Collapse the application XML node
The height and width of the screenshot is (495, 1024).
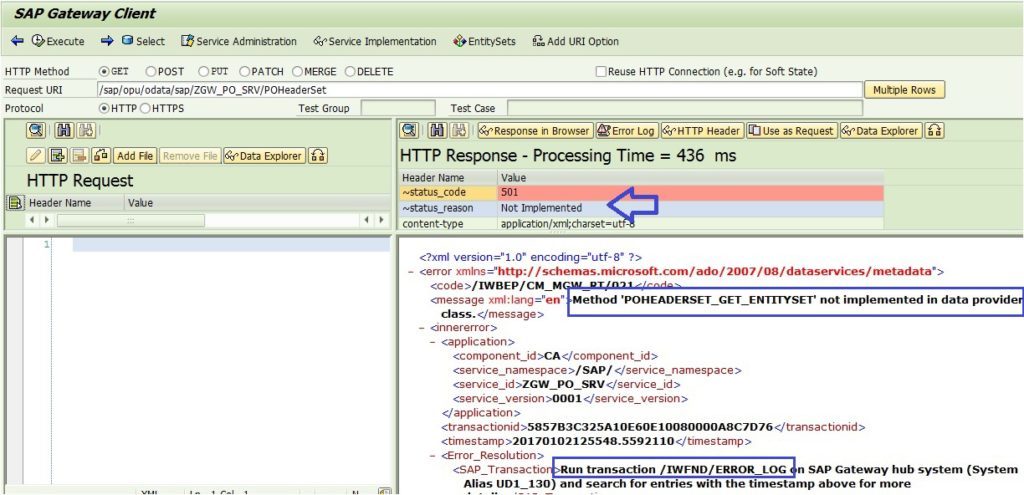click(x=433, y=342)
